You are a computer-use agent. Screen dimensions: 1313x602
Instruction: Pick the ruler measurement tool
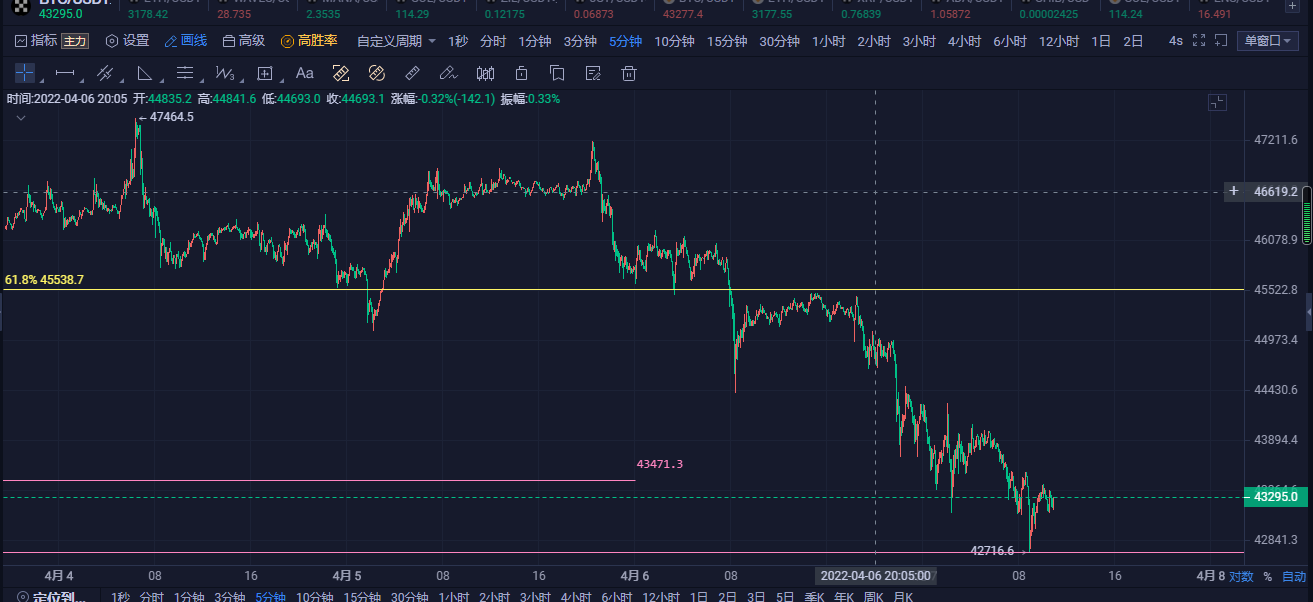[411, 73]
